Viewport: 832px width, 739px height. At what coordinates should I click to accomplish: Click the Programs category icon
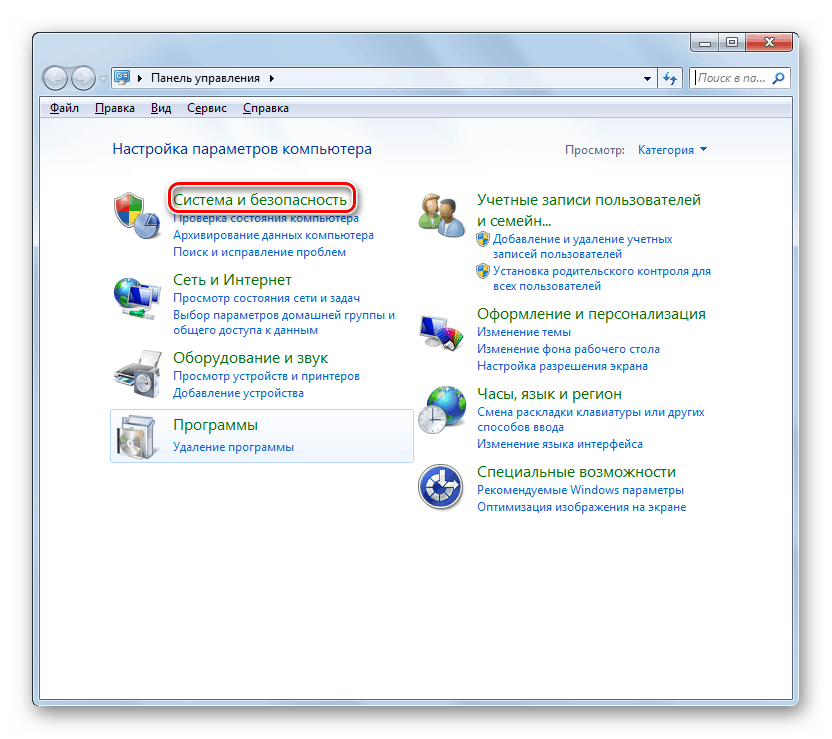[x=137, y=437]
